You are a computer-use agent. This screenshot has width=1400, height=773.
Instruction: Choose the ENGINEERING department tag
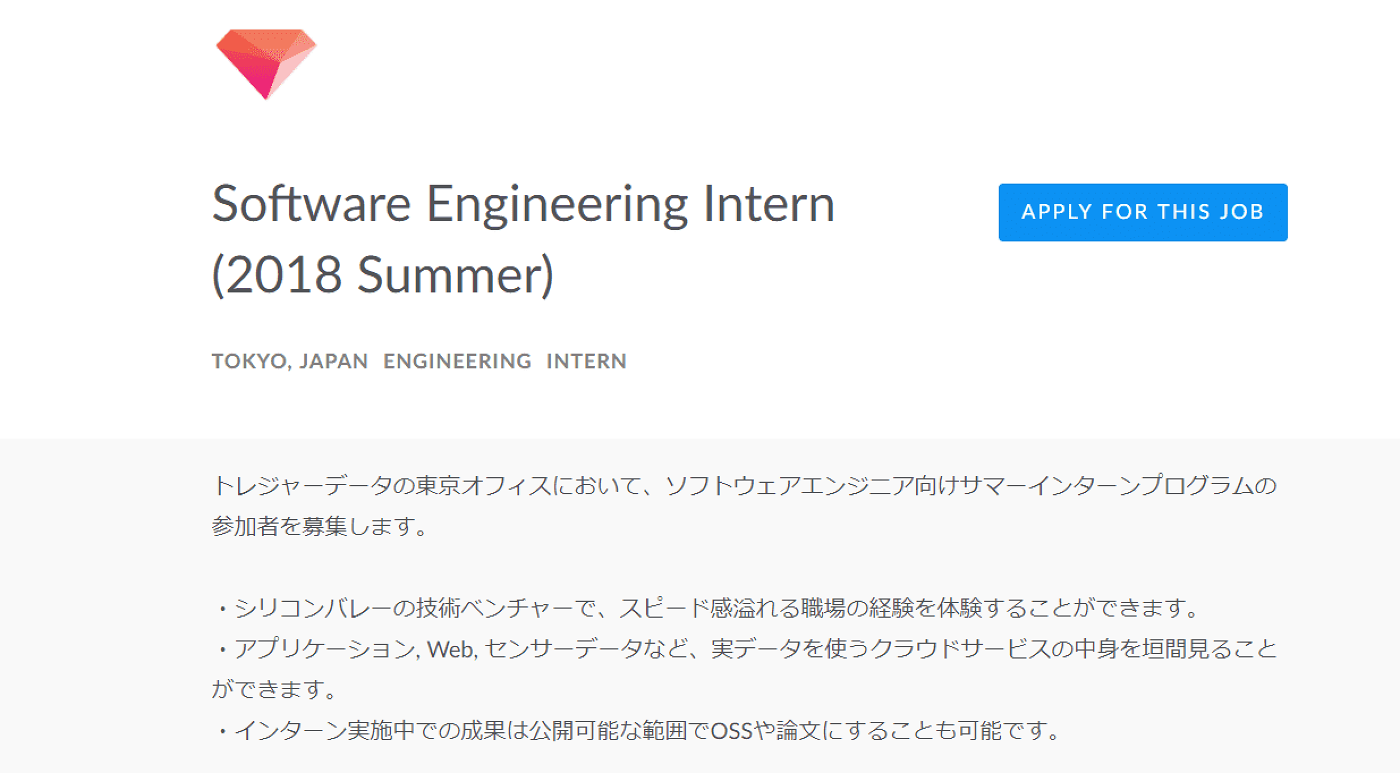click(457, 361)
